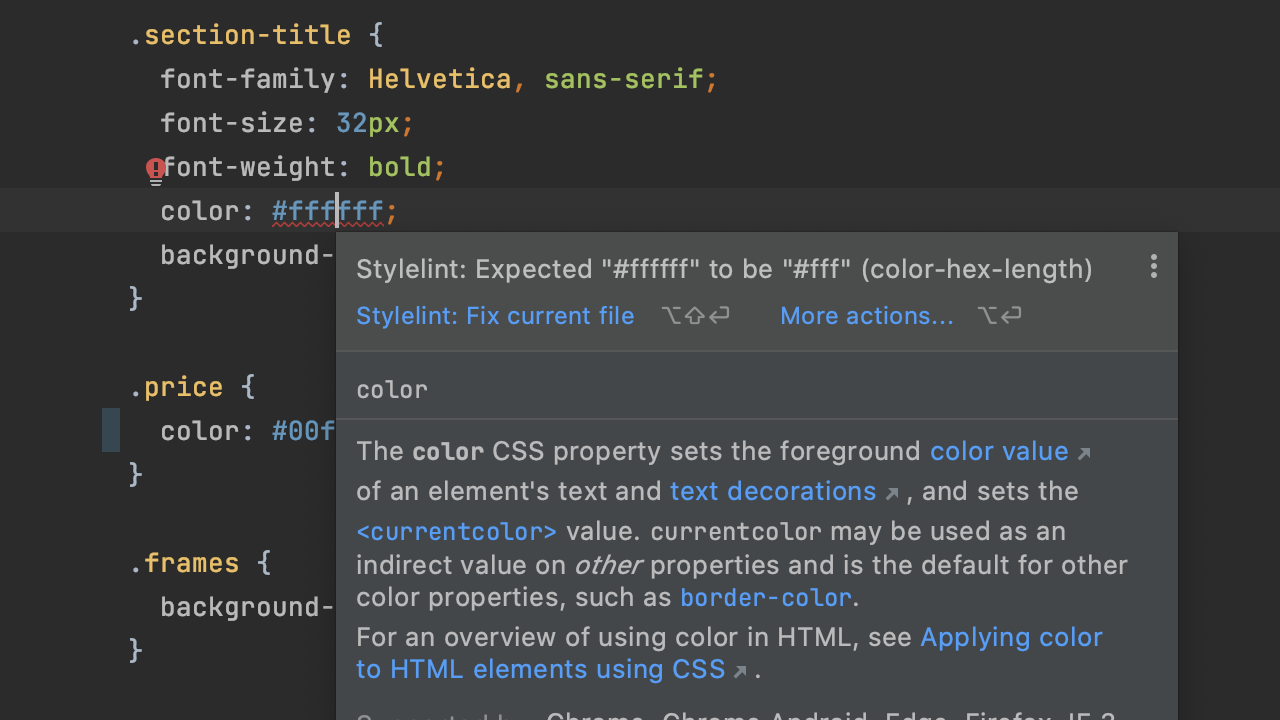Follow the 'color value' documentation link
The image size is (1280, 720).
coord(999,451)
